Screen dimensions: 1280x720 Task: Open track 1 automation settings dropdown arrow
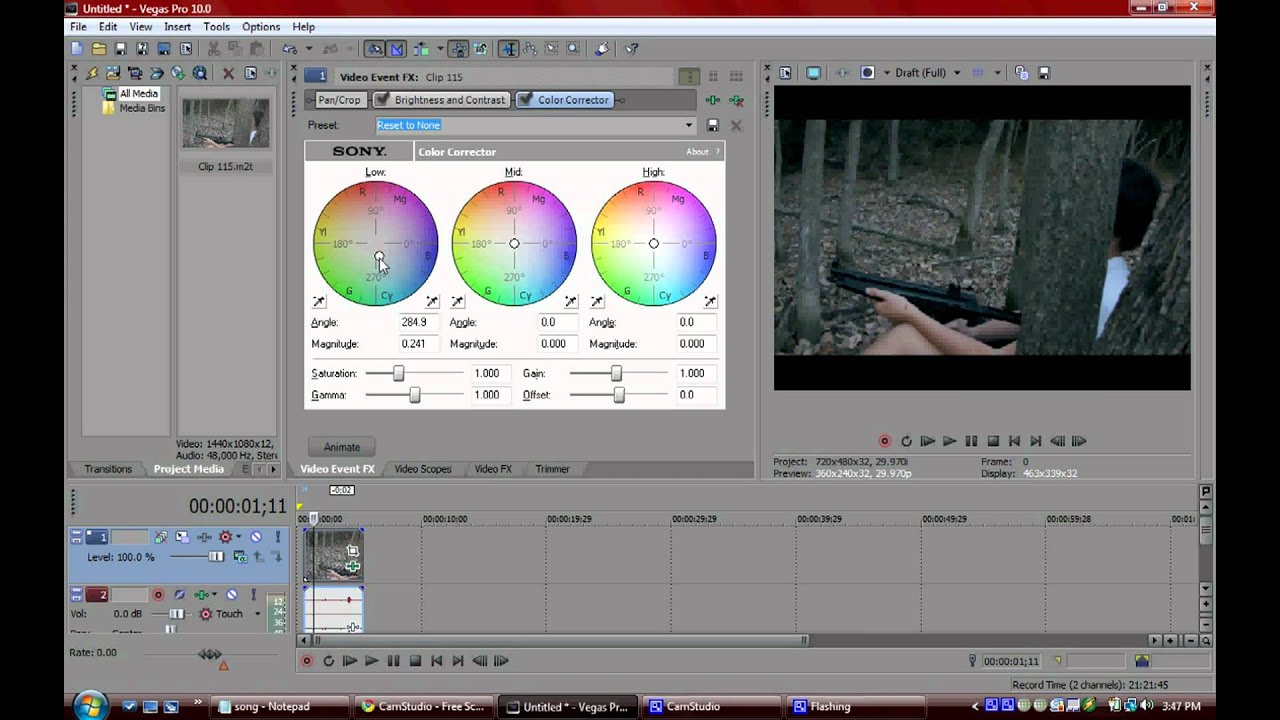coord(238,537)
